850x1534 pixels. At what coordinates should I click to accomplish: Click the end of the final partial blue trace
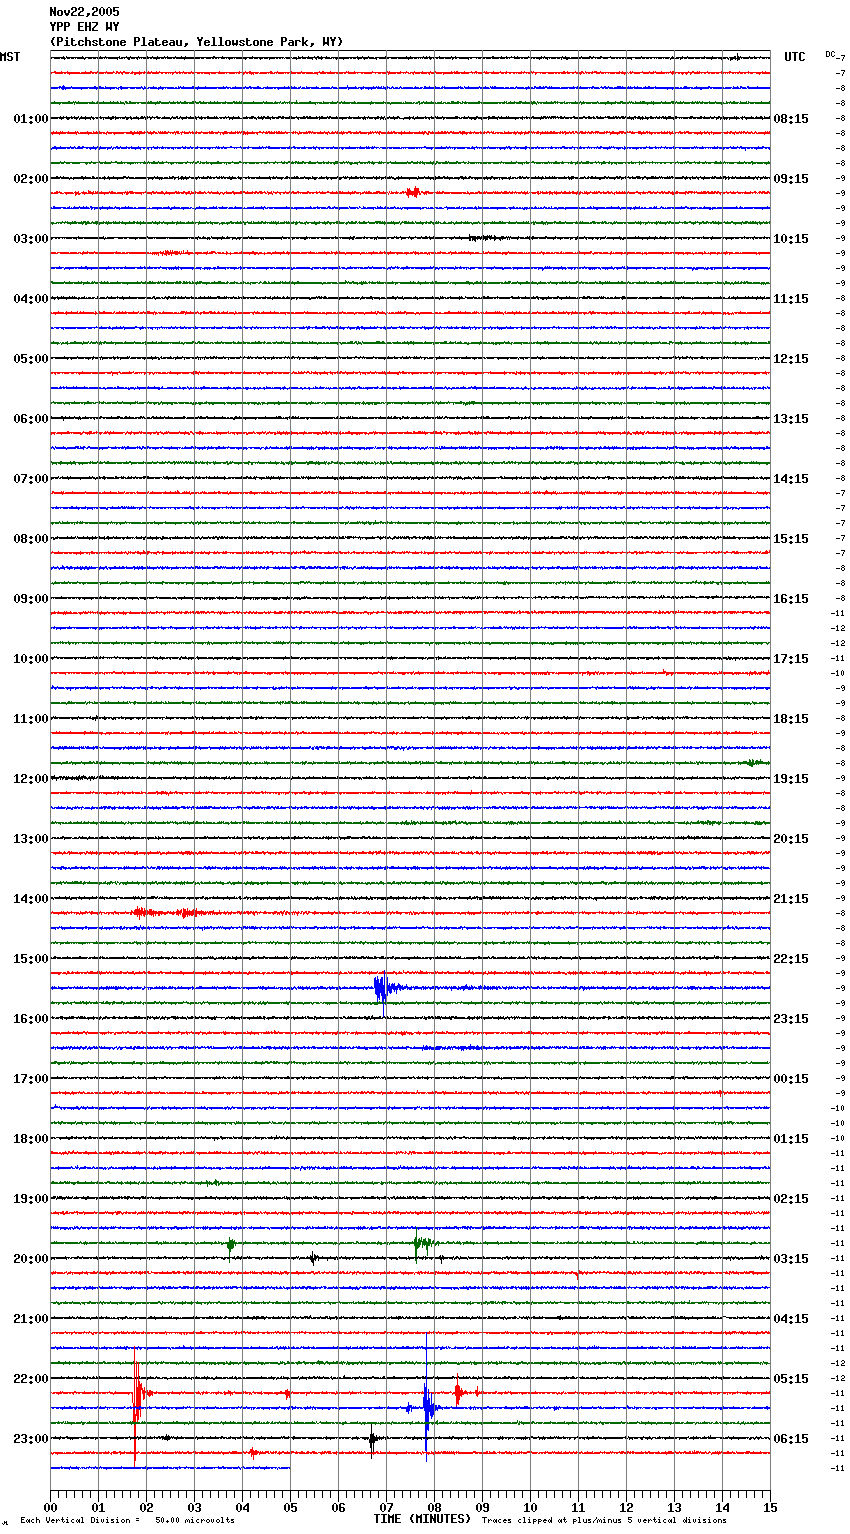point(289,1468)
